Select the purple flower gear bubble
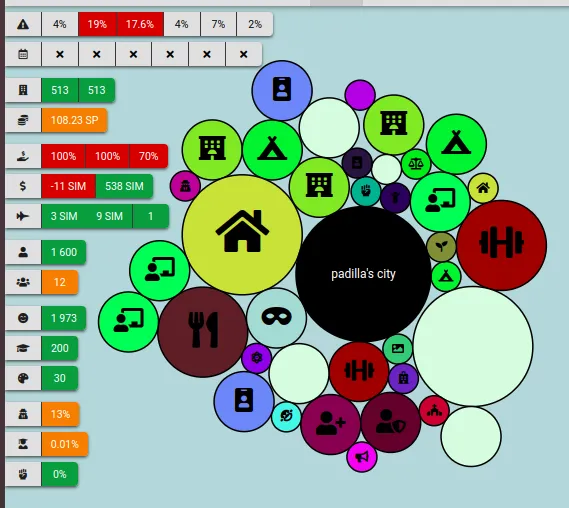This screenshot has width=569, height=508. coord(257,358)
